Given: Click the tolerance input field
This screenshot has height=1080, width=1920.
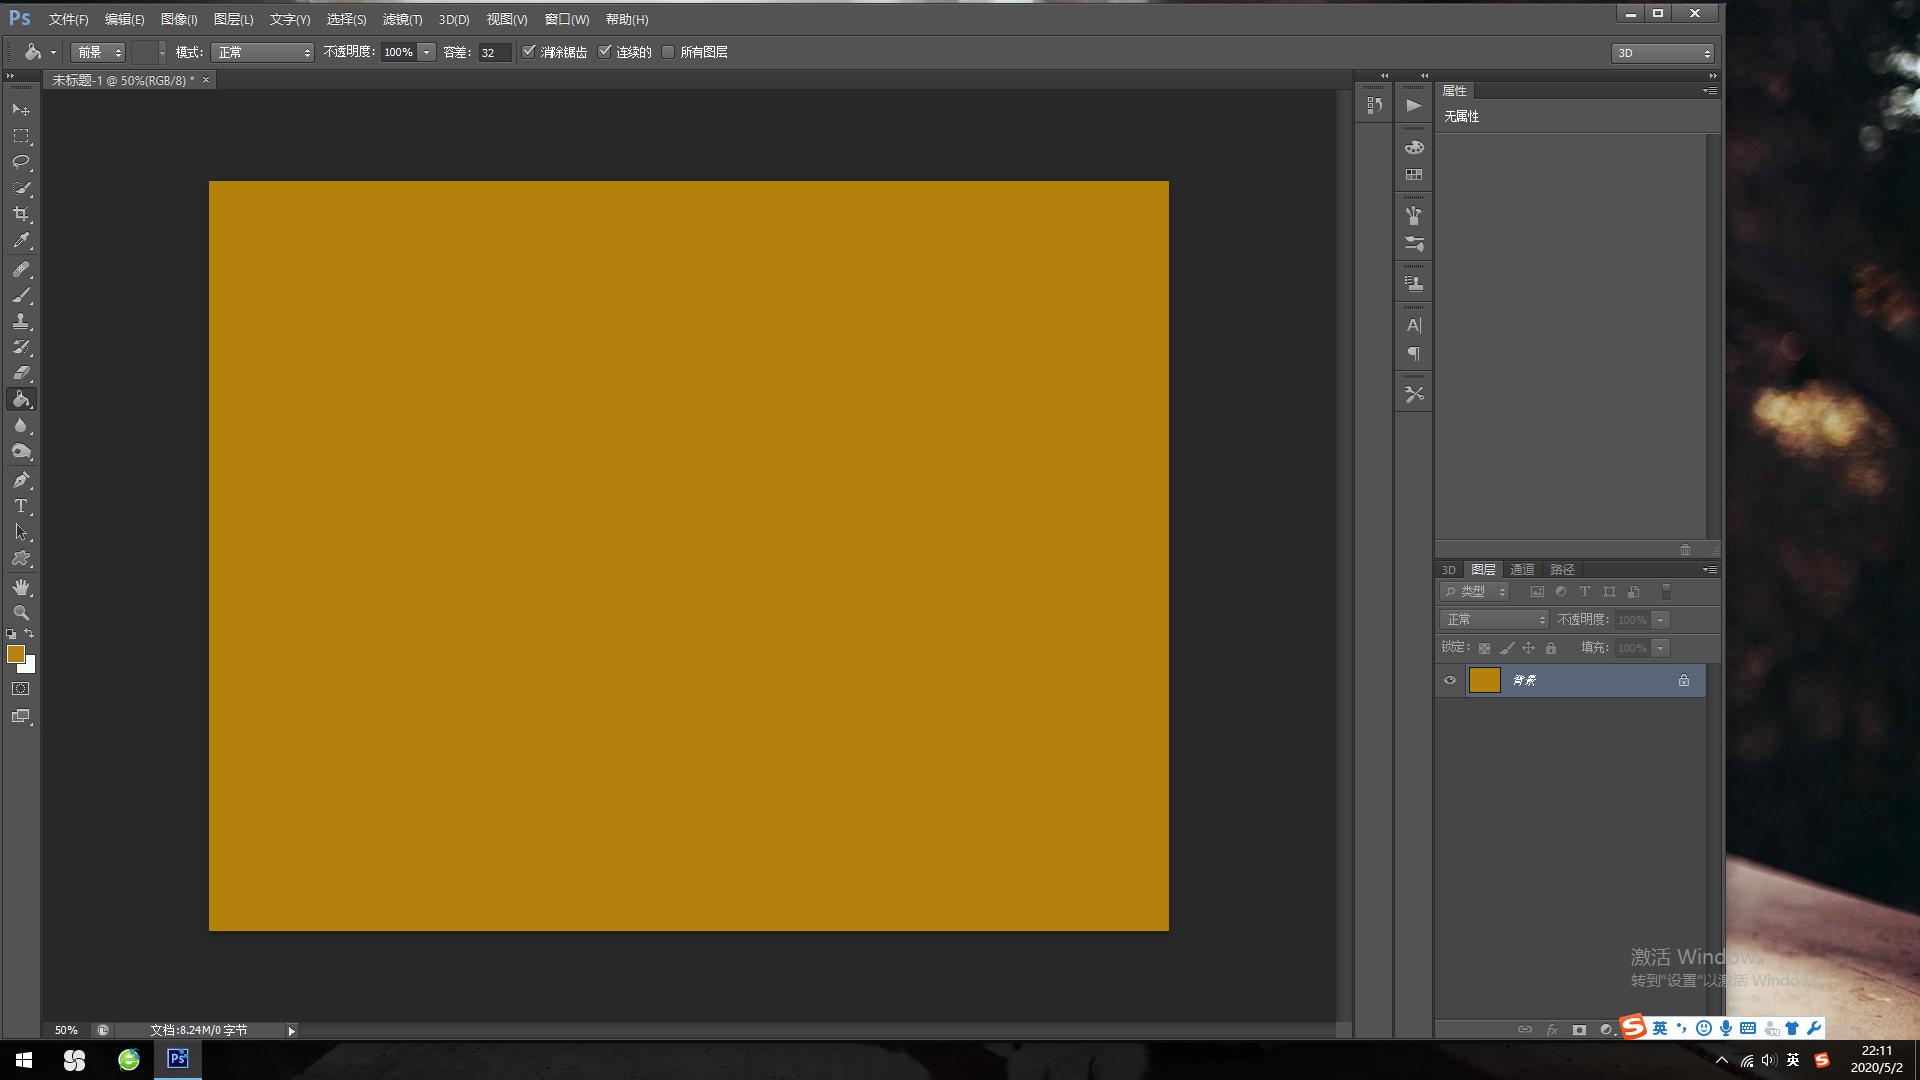Looking at the screenshot, I should click(x=494, y=52).
